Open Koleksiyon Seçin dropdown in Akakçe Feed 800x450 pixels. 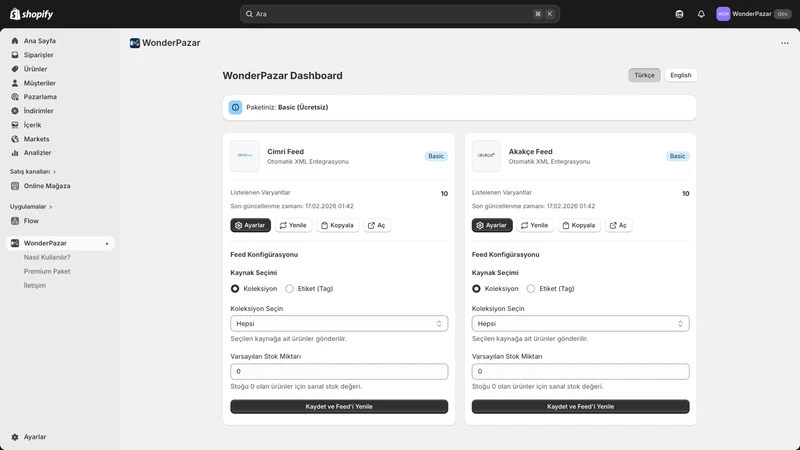click(581, 323)
